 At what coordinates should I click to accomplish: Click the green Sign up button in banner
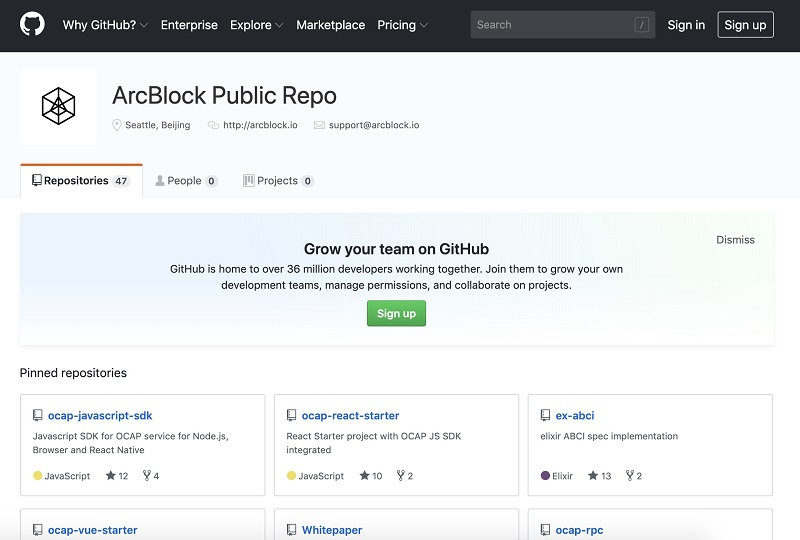tap(396, 313)
